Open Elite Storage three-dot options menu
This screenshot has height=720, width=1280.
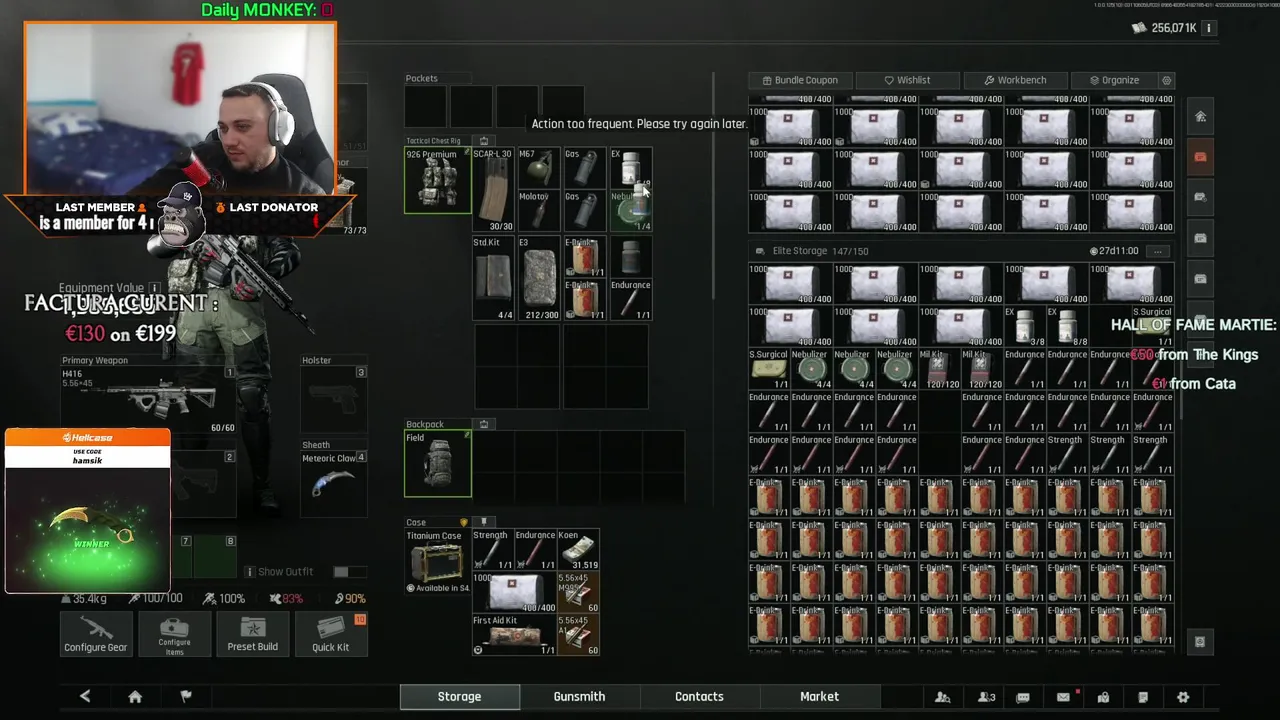coord(1159,251)
